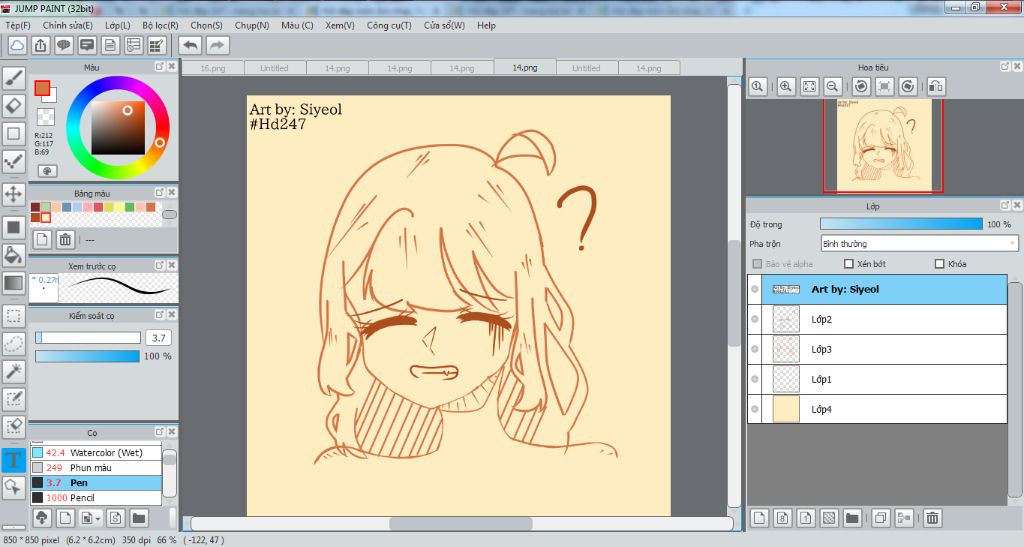
Task: Delete the selected layer with trash icon
Action: tap(933, 518)
